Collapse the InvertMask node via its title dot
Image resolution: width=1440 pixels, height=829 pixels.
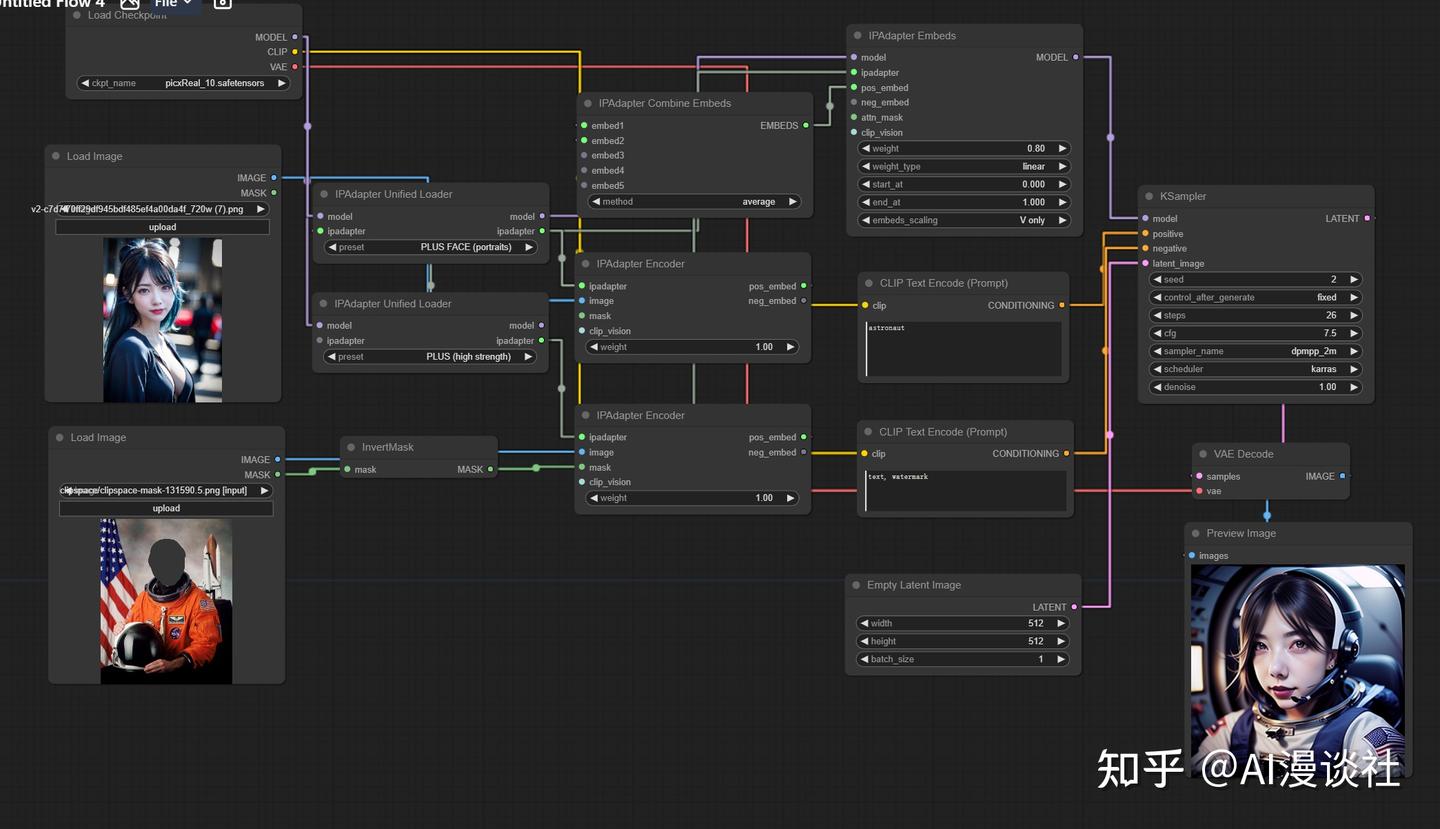pos(350,446)
